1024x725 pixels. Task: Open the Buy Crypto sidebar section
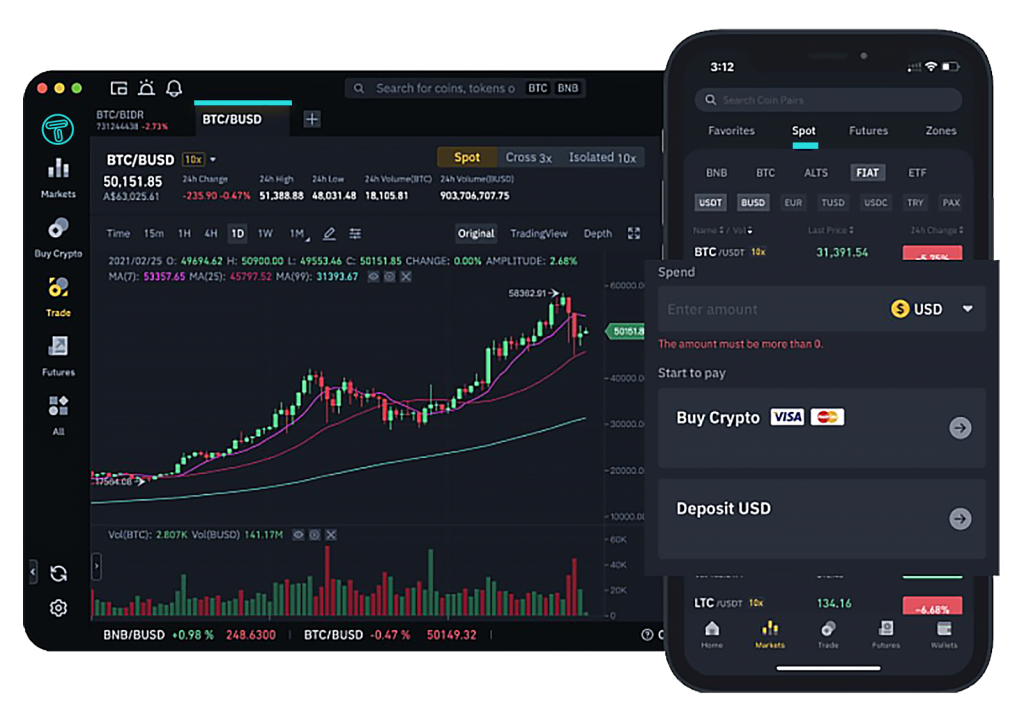tap(58, 237)
